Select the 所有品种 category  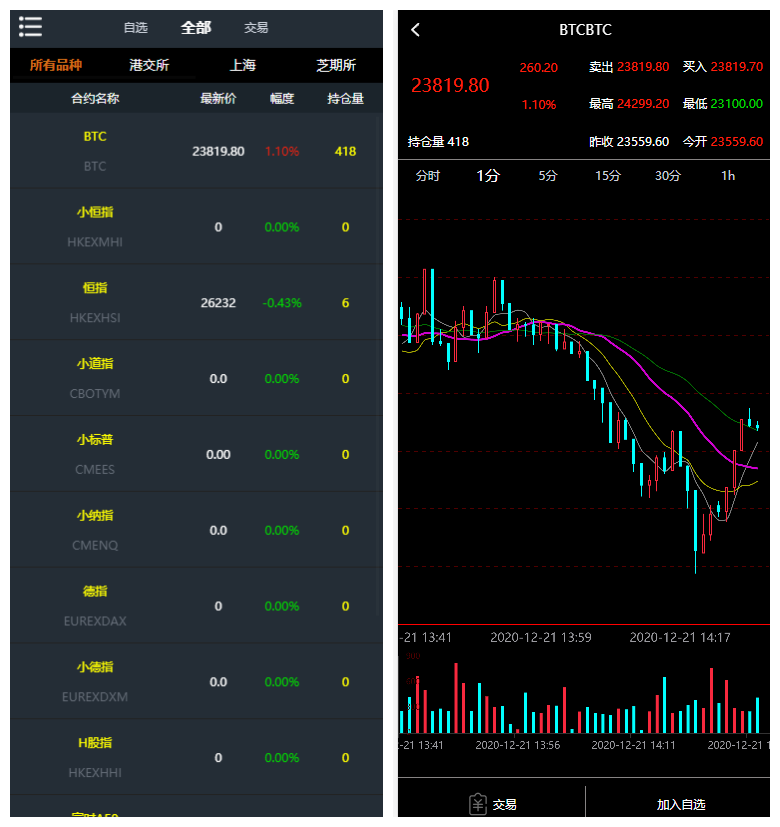tap(56, 65)
